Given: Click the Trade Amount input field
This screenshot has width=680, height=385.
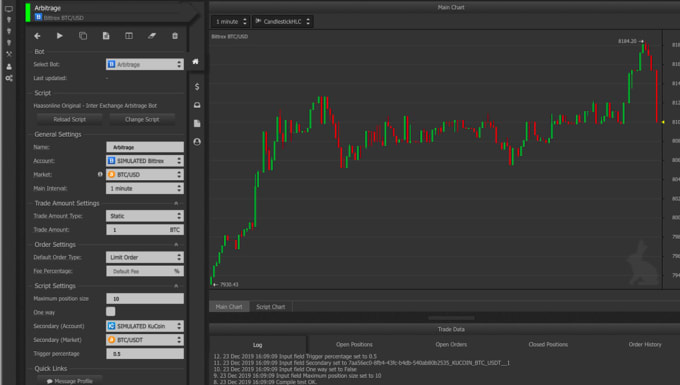Looking at the screenshot, I should (145, 230).
